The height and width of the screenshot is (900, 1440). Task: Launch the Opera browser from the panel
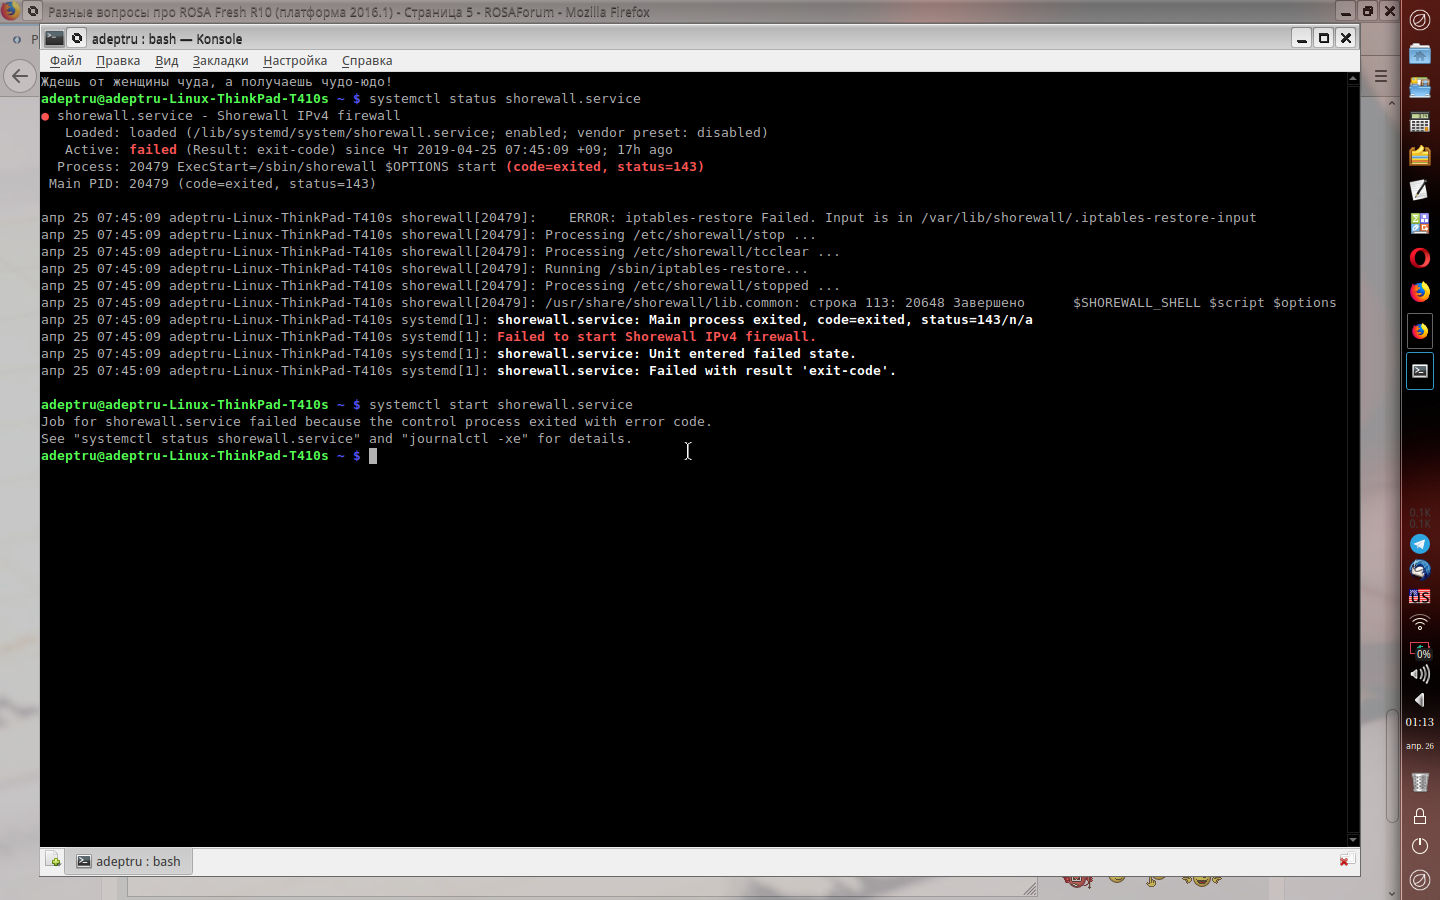point(1419,258)
